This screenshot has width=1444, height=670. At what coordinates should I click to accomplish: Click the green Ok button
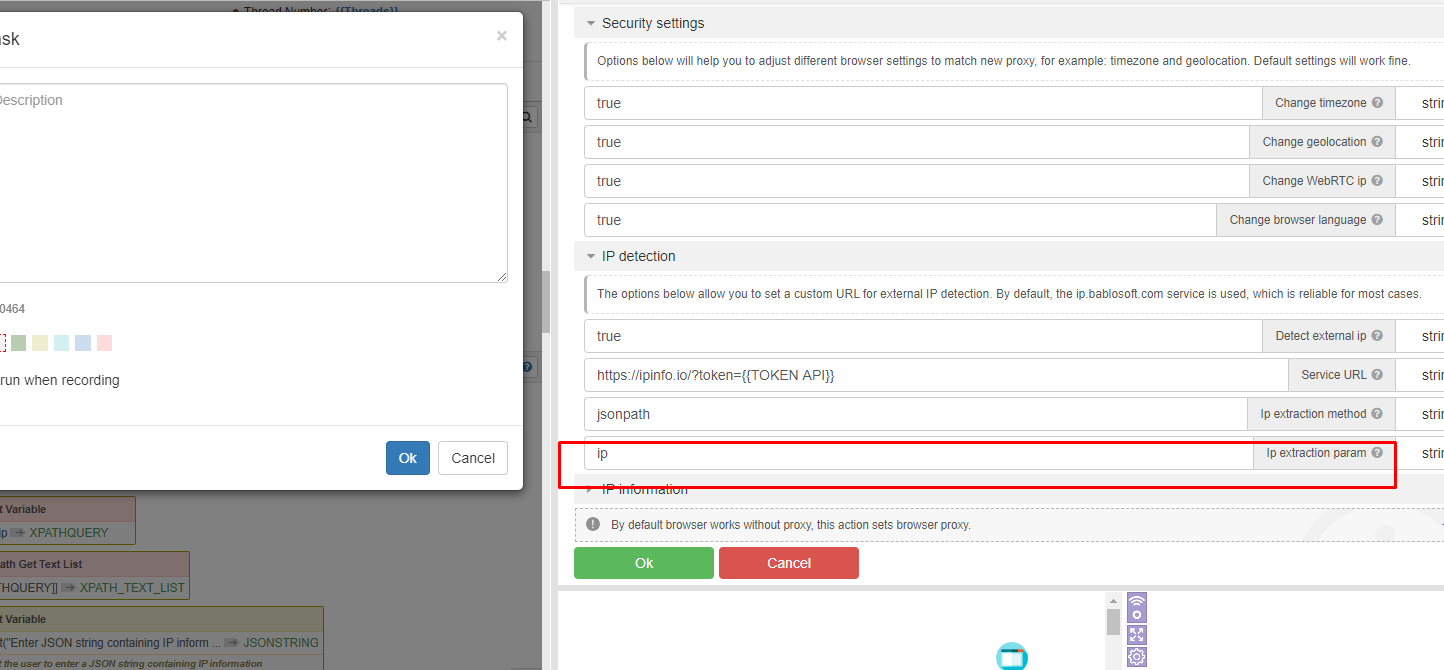coord(644,563)
